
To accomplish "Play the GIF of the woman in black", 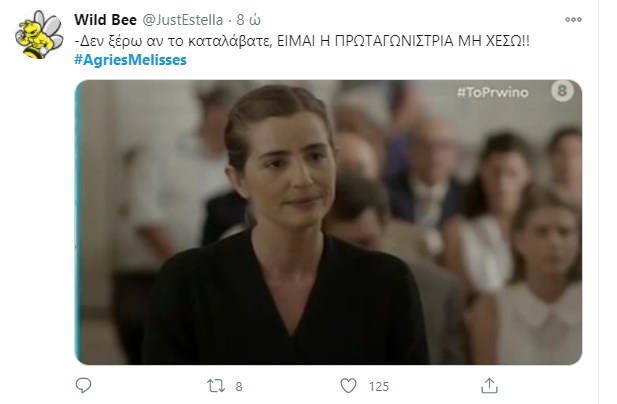I will [328, 222].
